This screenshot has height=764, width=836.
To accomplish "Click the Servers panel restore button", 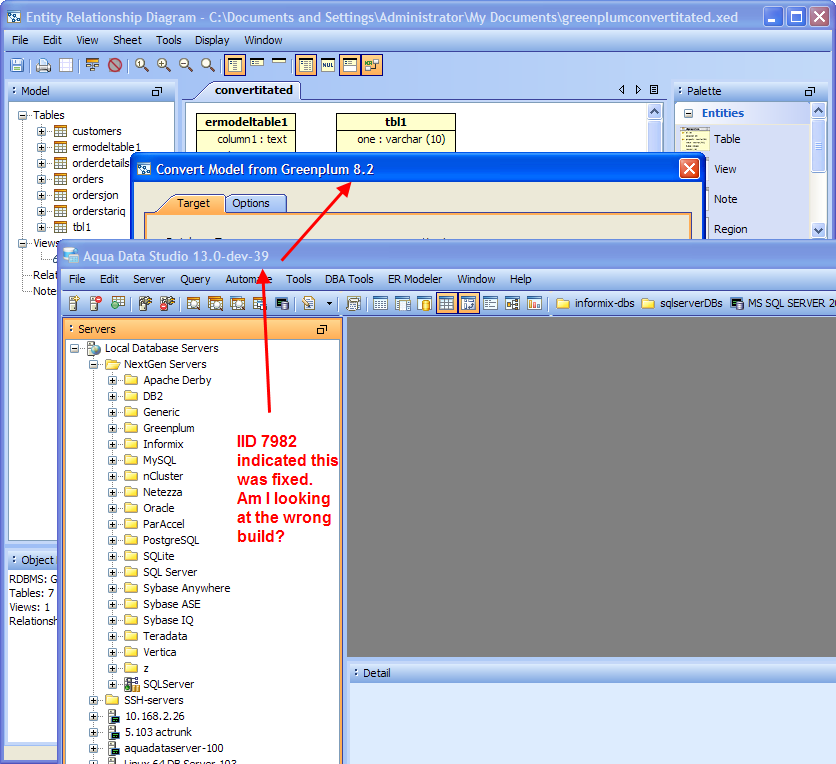I will click(321, 329).
